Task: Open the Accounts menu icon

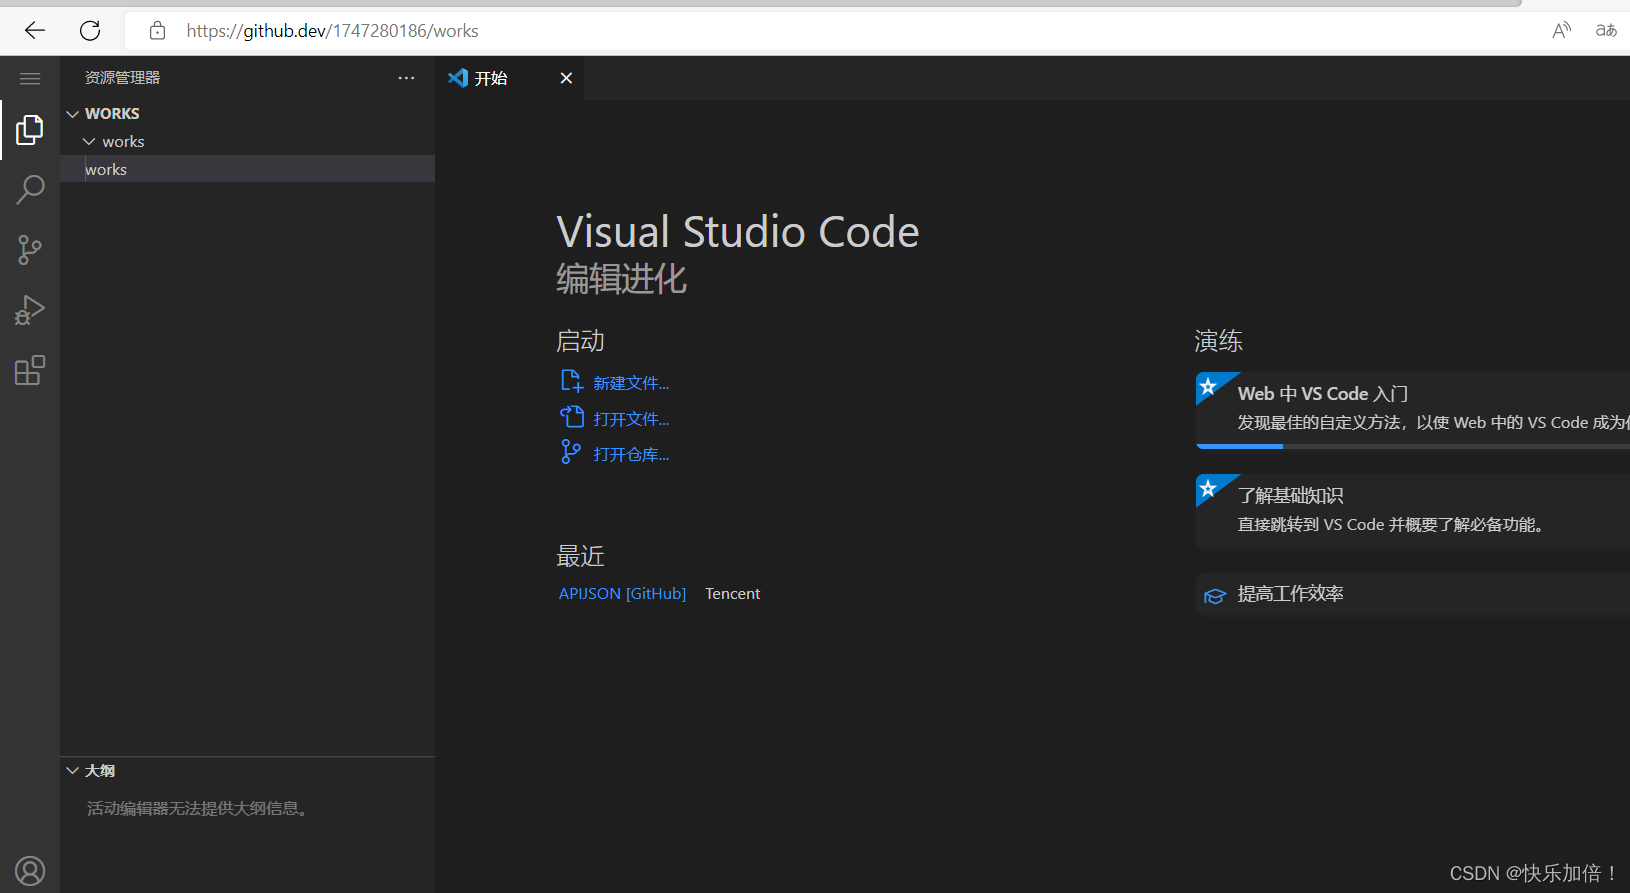Action: click(x=30, y=871)
